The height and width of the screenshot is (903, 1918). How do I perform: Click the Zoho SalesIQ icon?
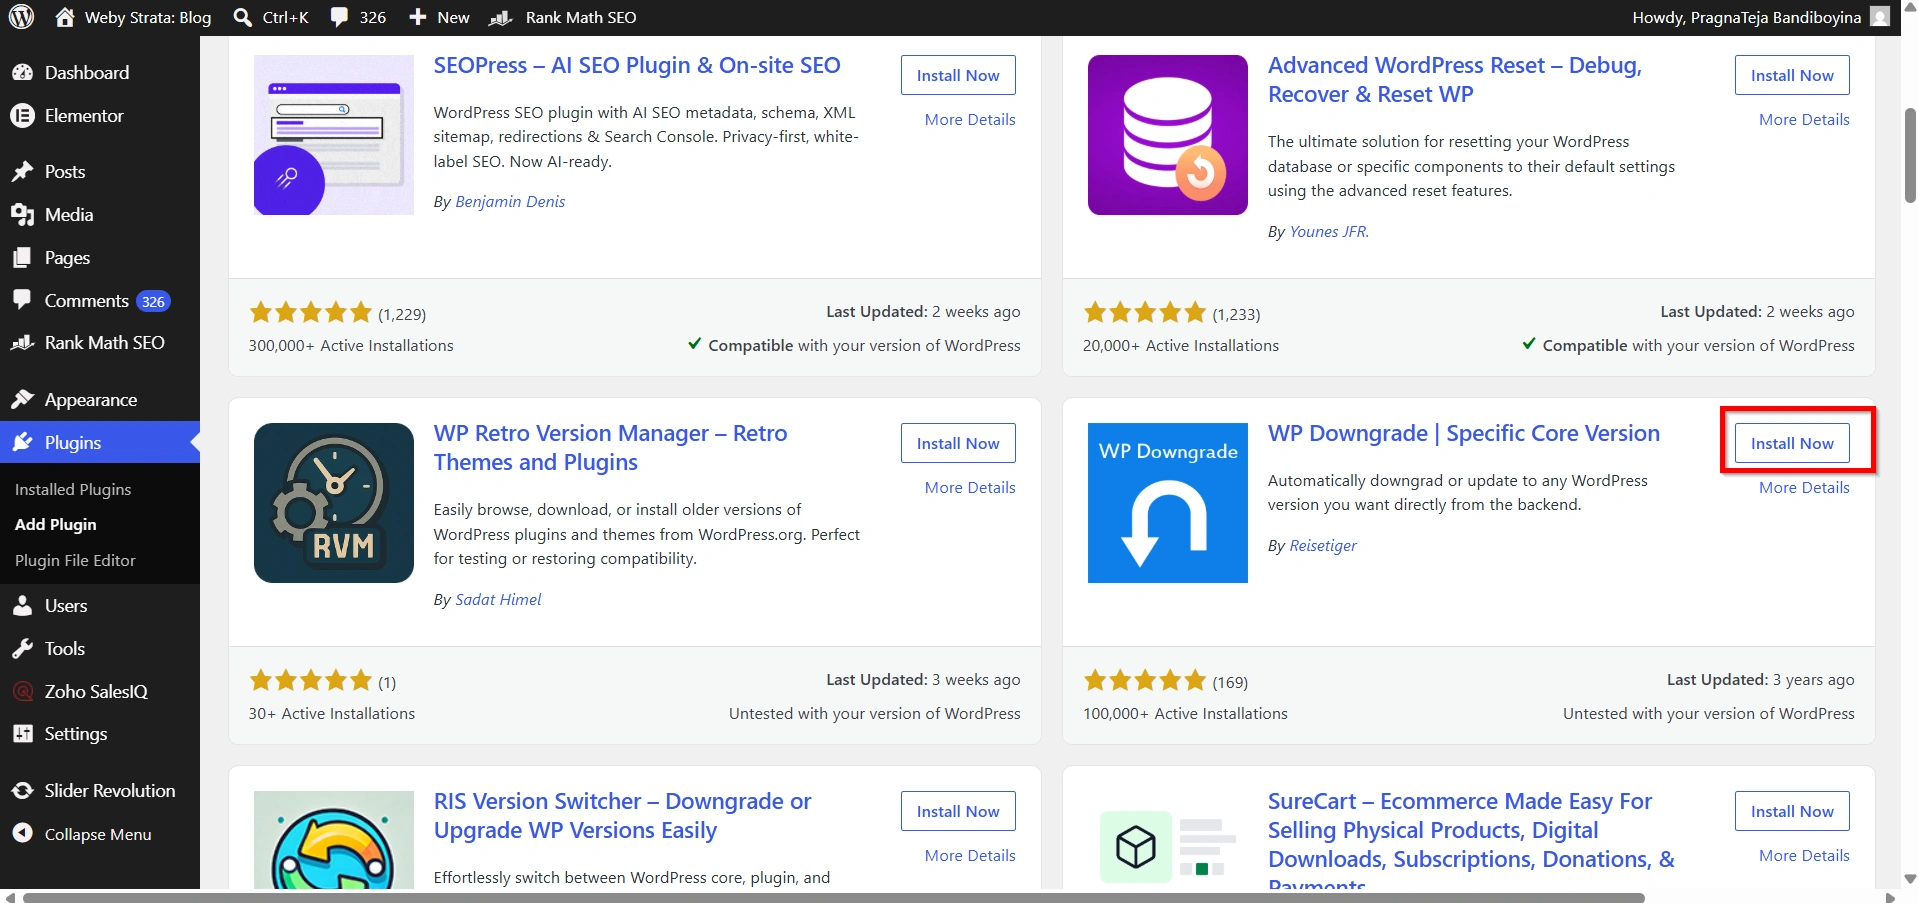[22, 691]
